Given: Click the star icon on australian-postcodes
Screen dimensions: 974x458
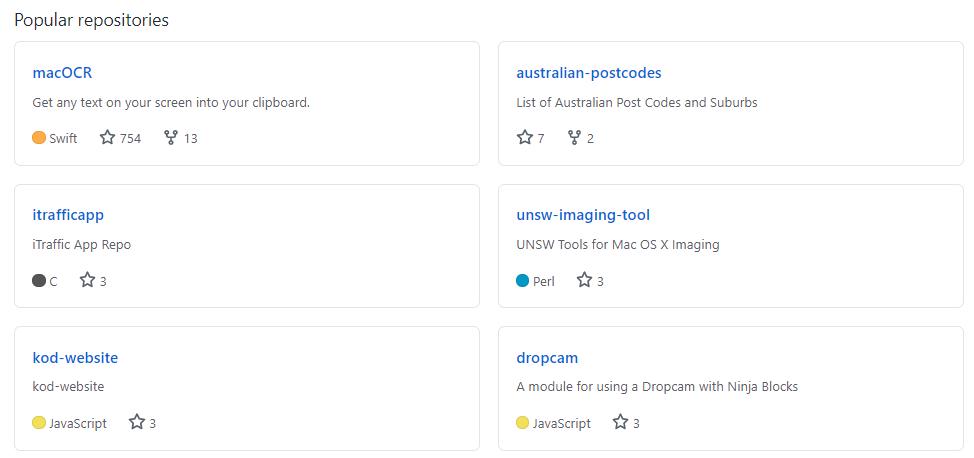Looking at the screenshot, I should [524, 138].
